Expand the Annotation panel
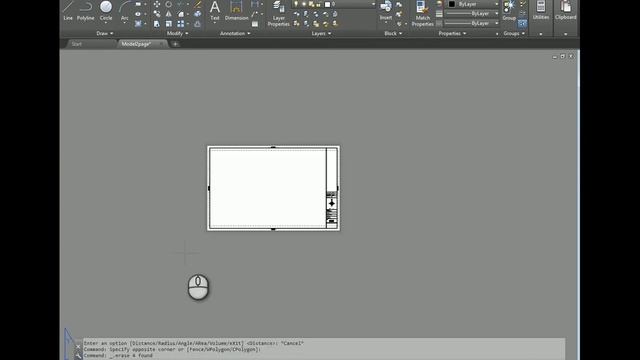The image size is (640, 360). tap(235, 33)
